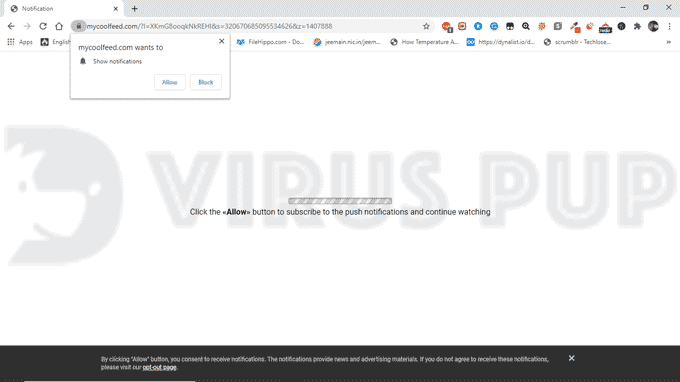Open the red square extension icon
680x382 pixels.
(462, 26)
